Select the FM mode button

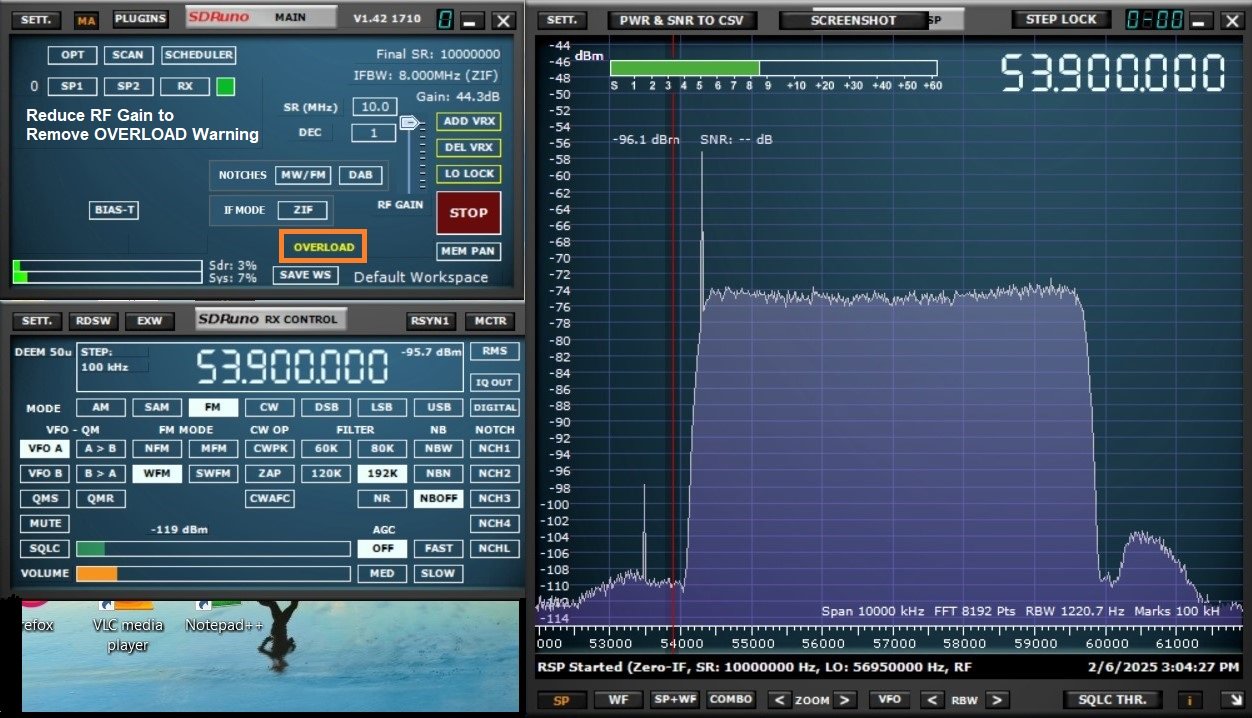pyautogui.click(x=213, y=408)
